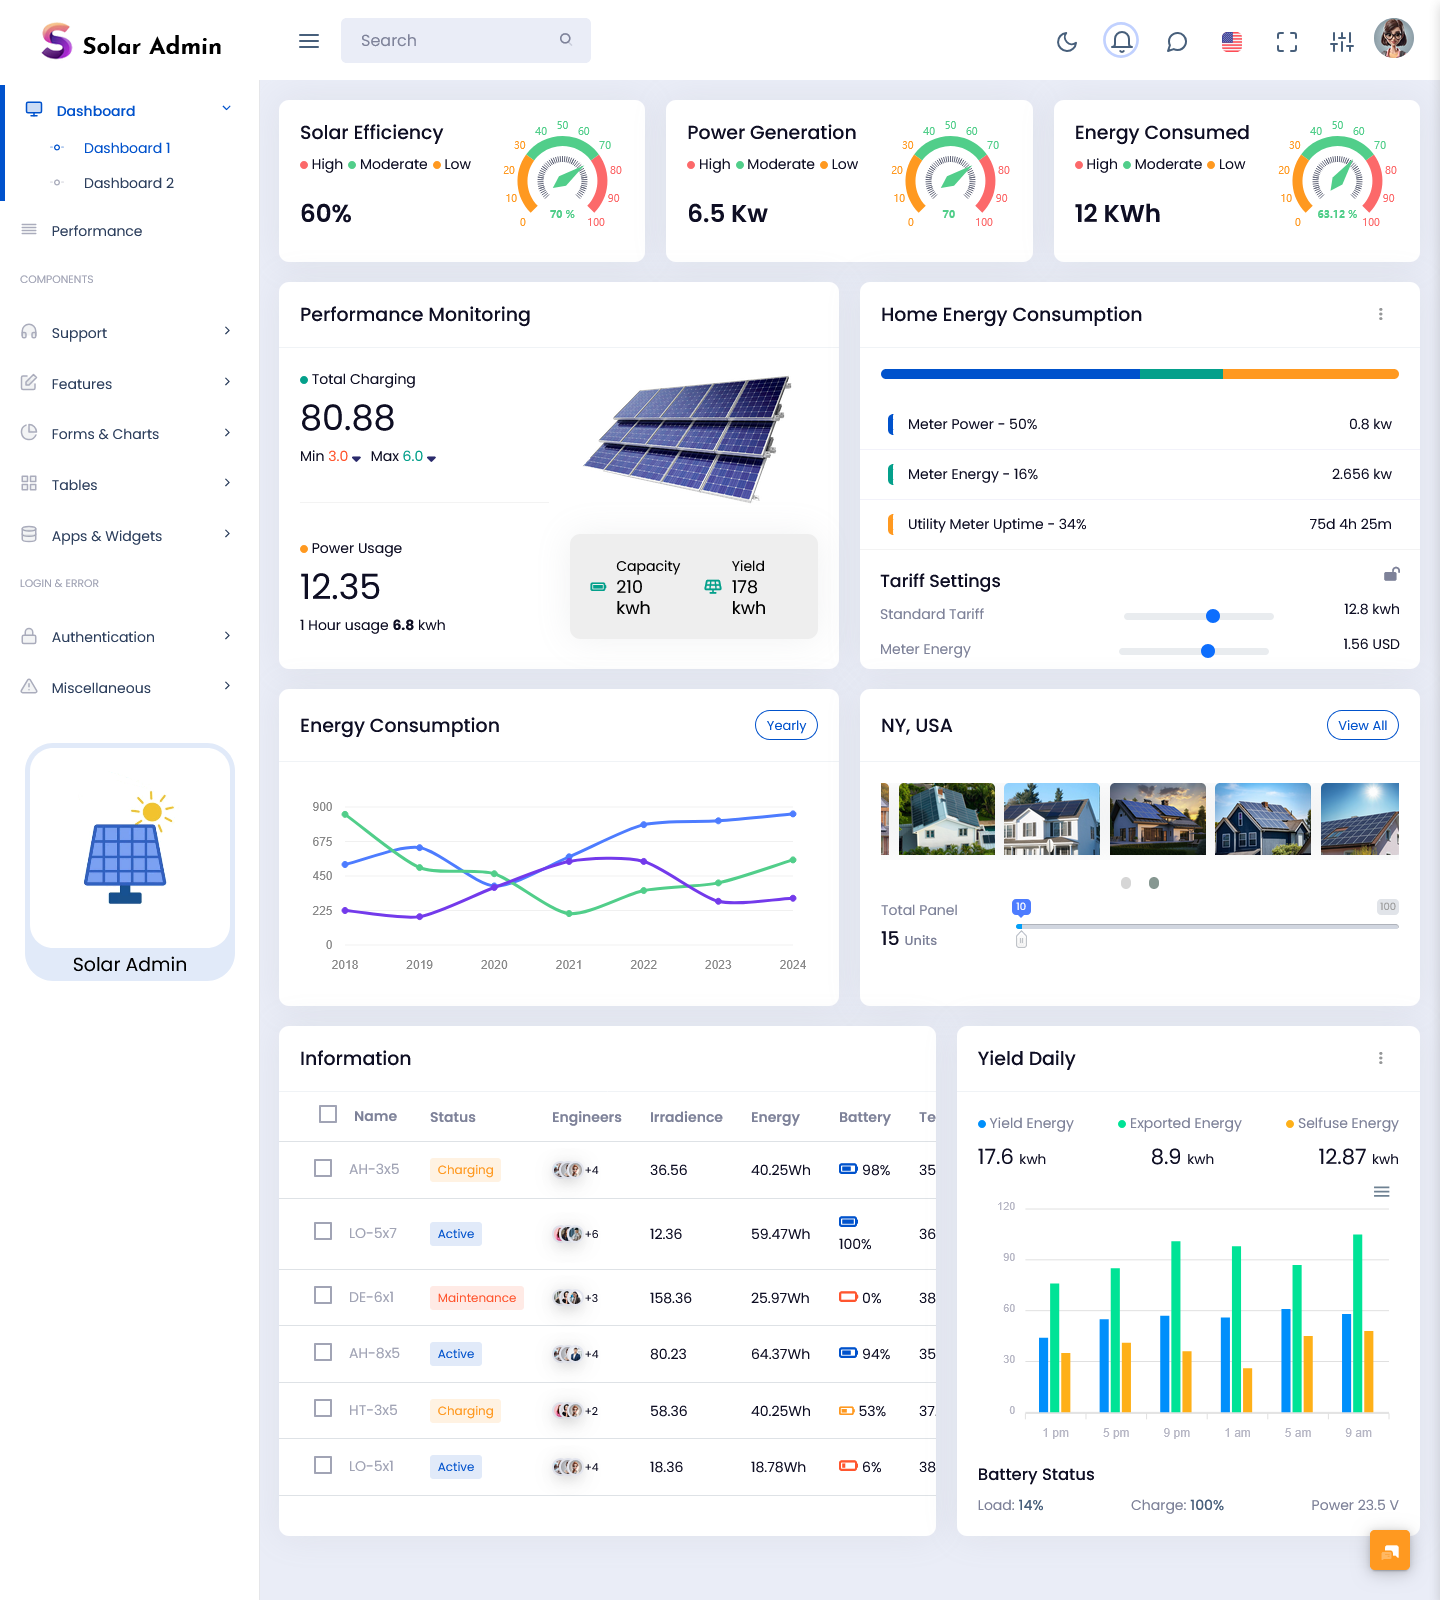Enter fullscreen mode via header icon
This screenshot has width=1440, height=1600.
tap(1287, 41)
